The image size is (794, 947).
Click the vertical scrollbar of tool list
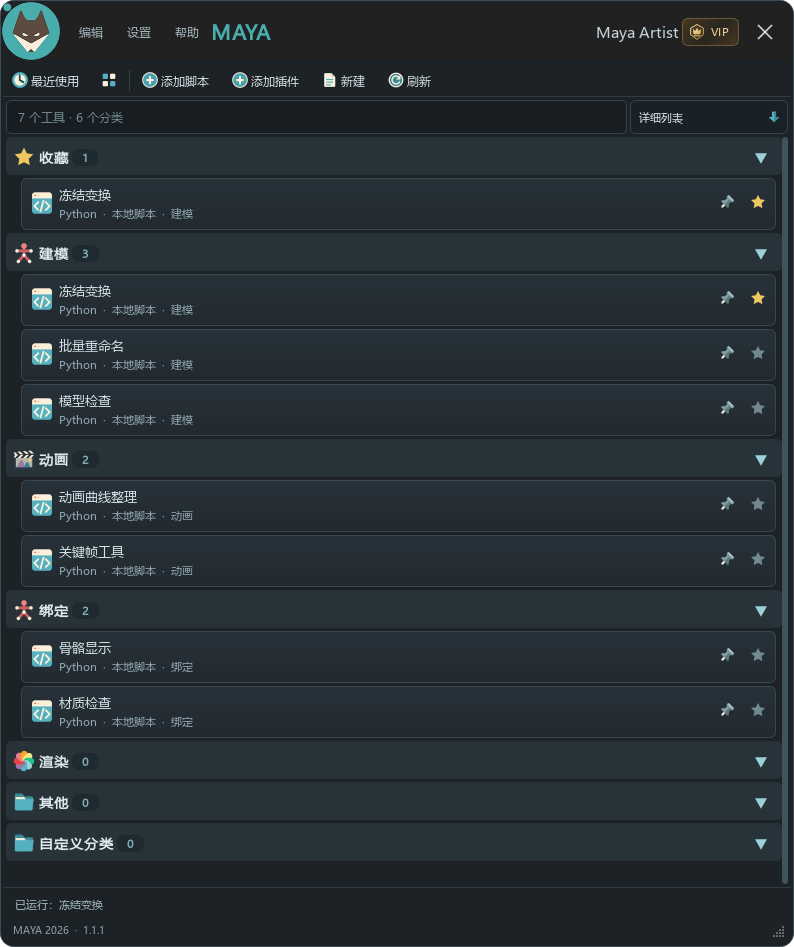(x=785, y=511)
